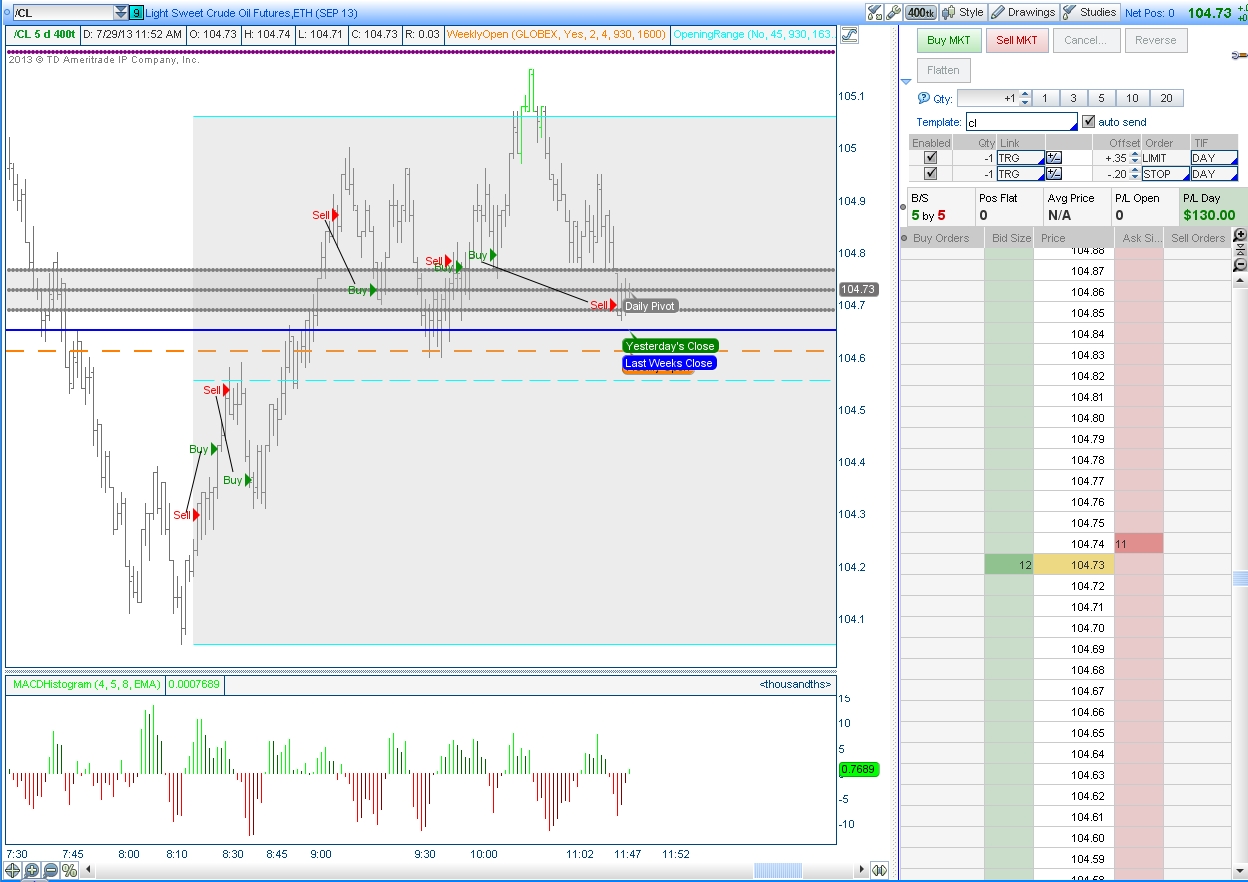Click the ask size 11 cell at 104.74
The image size is (1248, 882).
tap(1138, 544)
